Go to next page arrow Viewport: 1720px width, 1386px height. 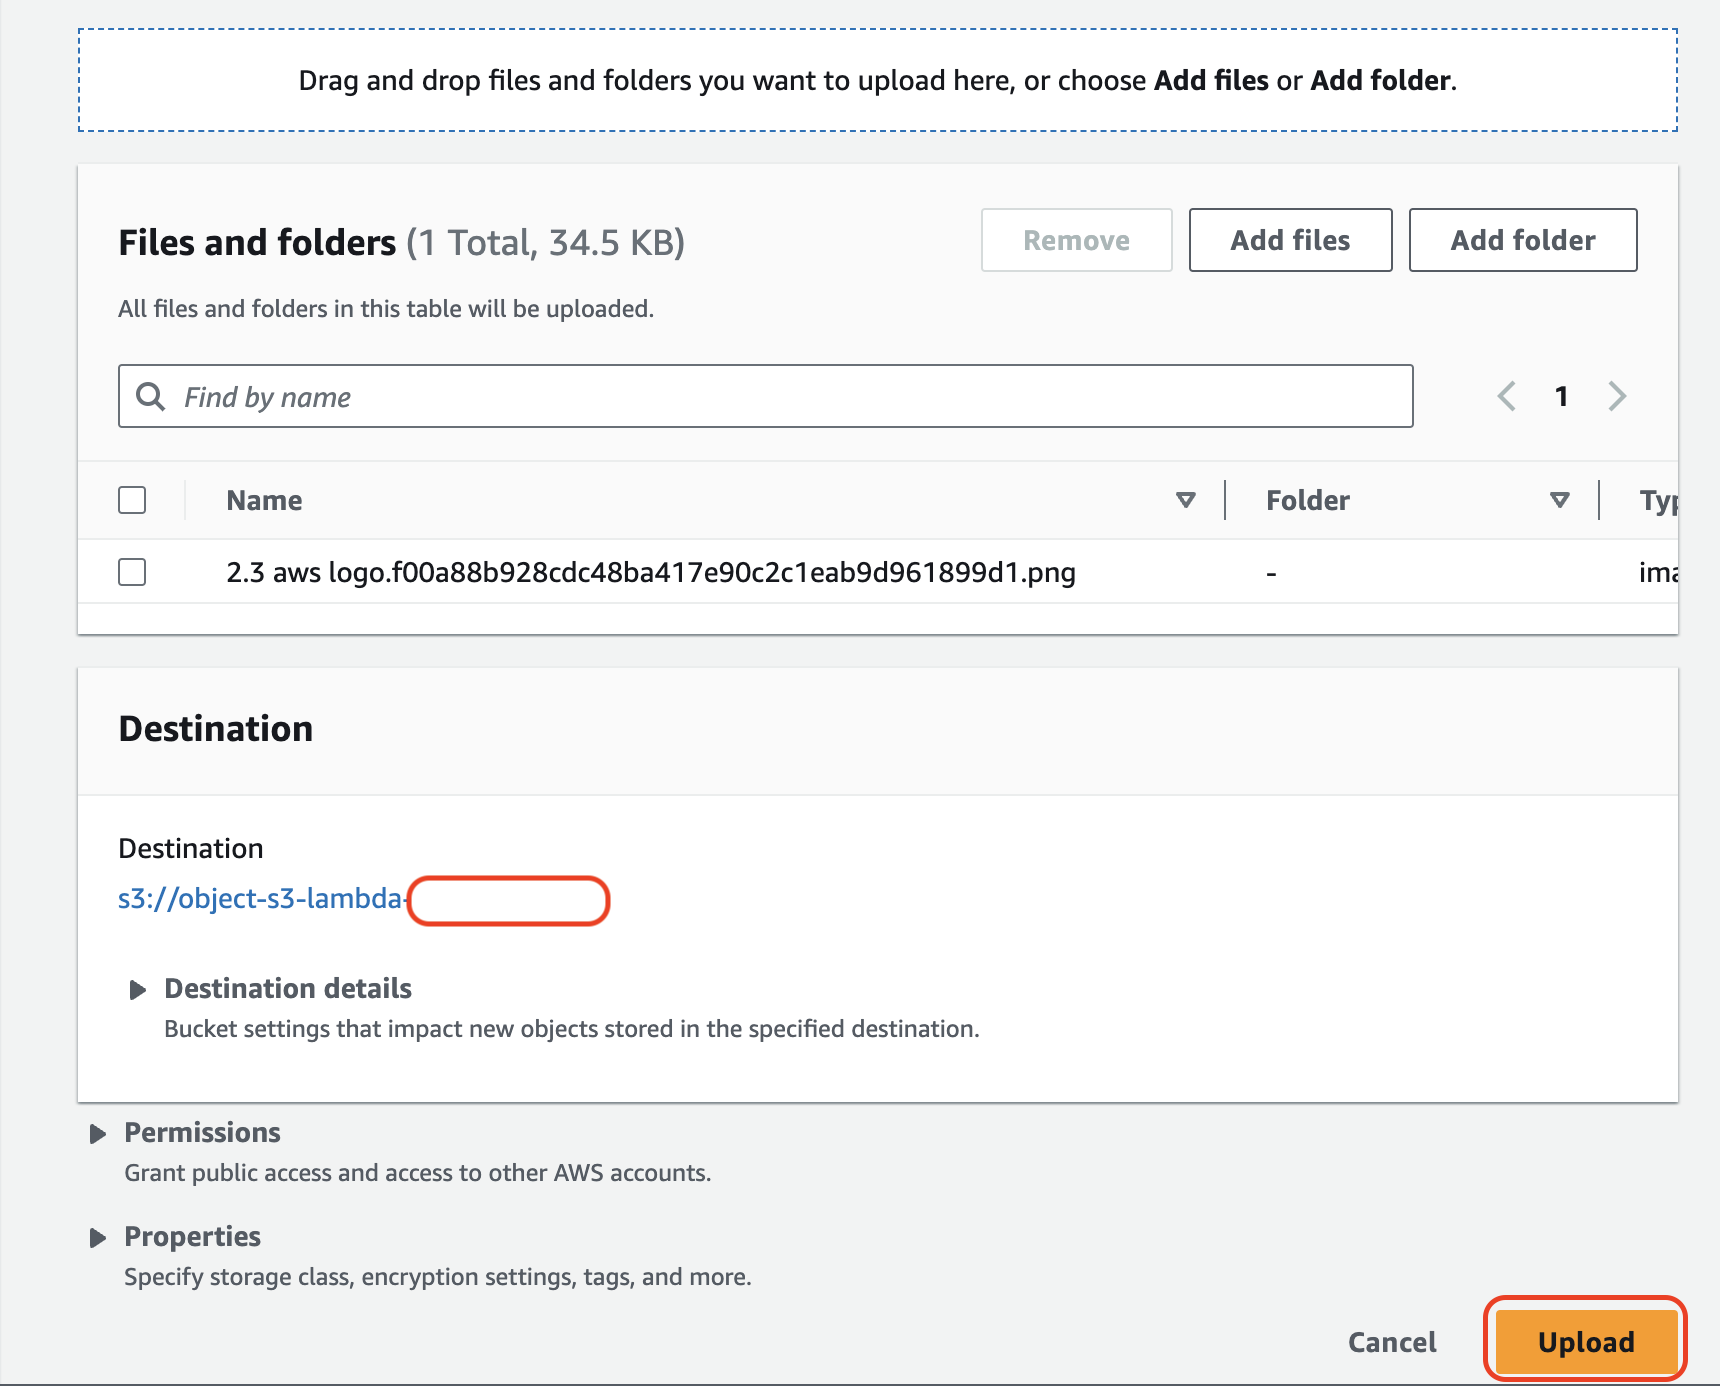point(1617,397)
